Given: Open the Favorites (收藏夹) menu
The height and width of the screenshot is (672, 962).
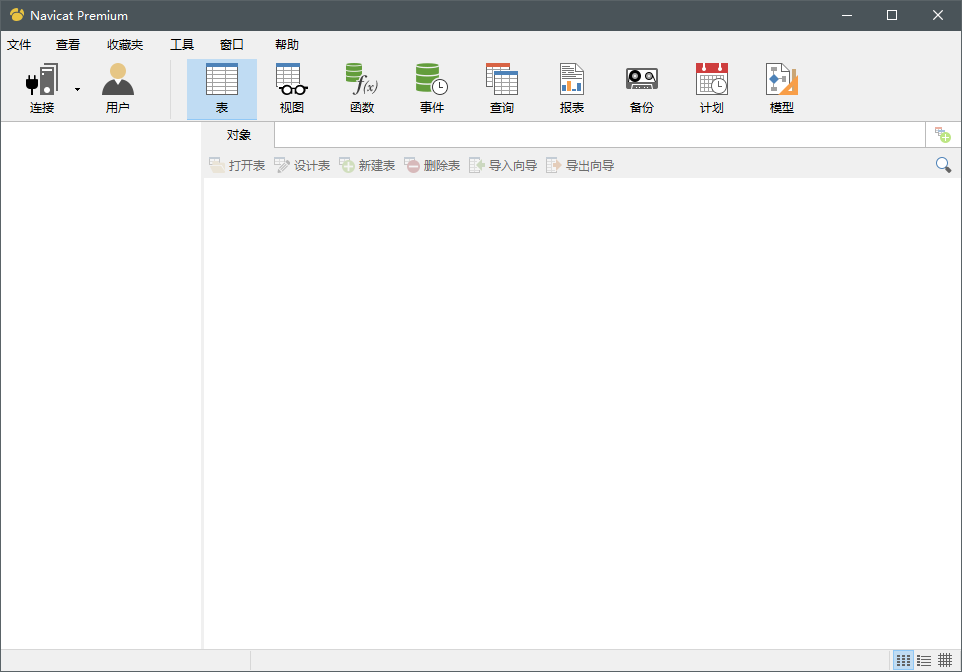Looking at the screenshot, I should pyautogui.click(x=125, y=45).
